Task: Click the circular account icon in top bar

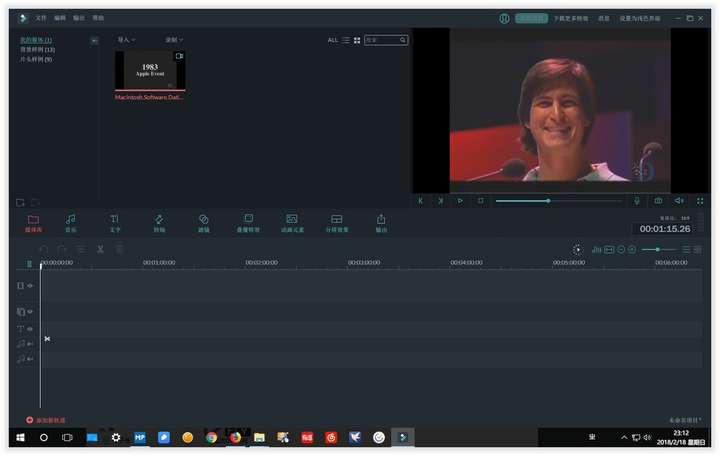Action: (504, 18)
